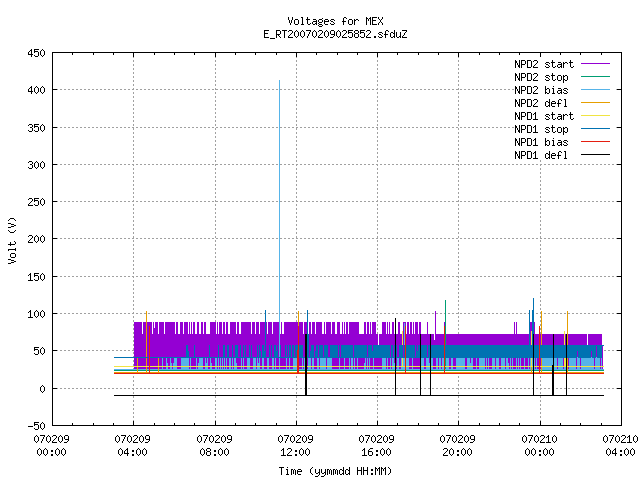Click the x-axis tick 070209 08:00

[214, 446]
